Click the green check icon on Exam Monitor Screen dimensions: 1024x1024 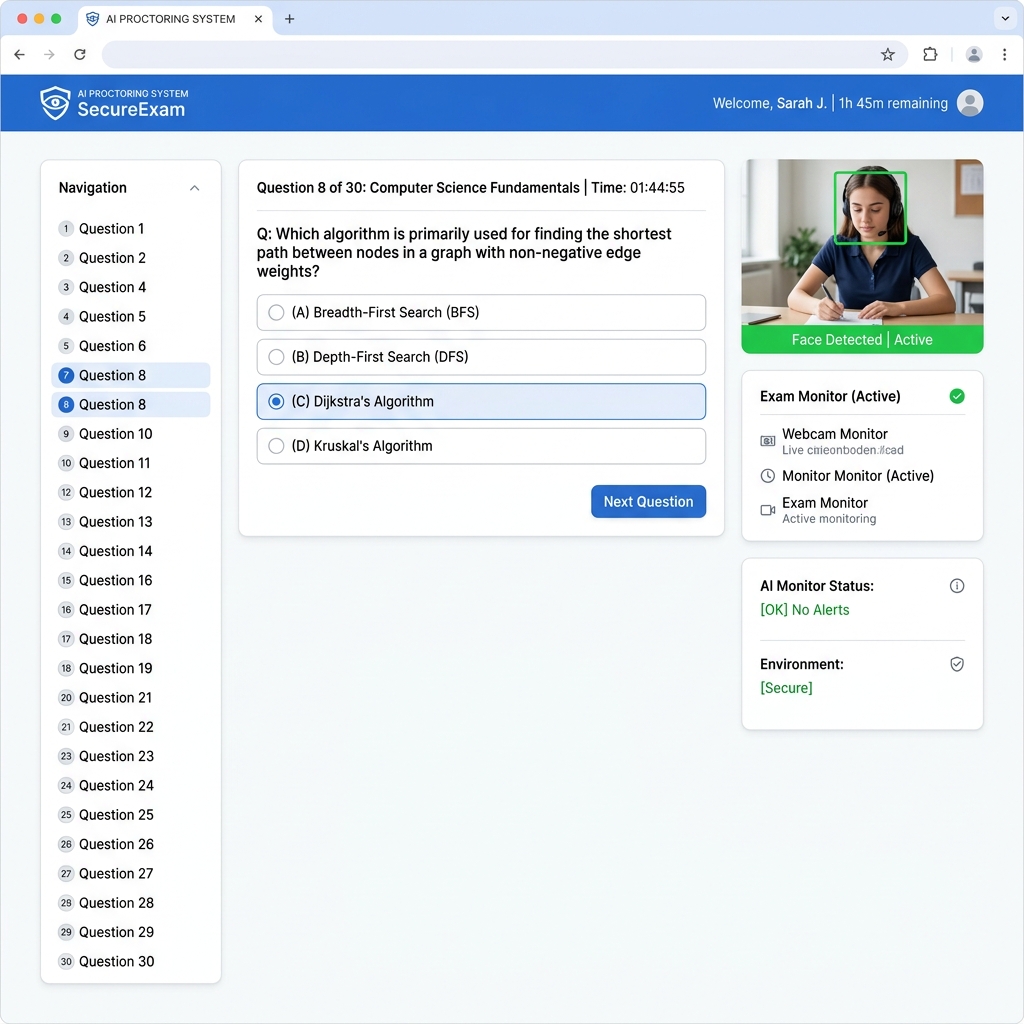point(957,396)
